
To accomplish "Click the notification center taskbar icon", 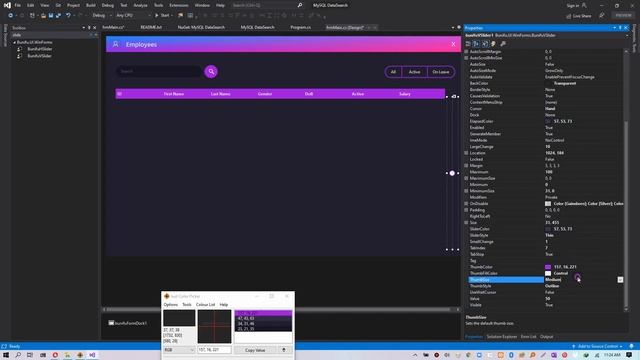I will click(629, 355).
